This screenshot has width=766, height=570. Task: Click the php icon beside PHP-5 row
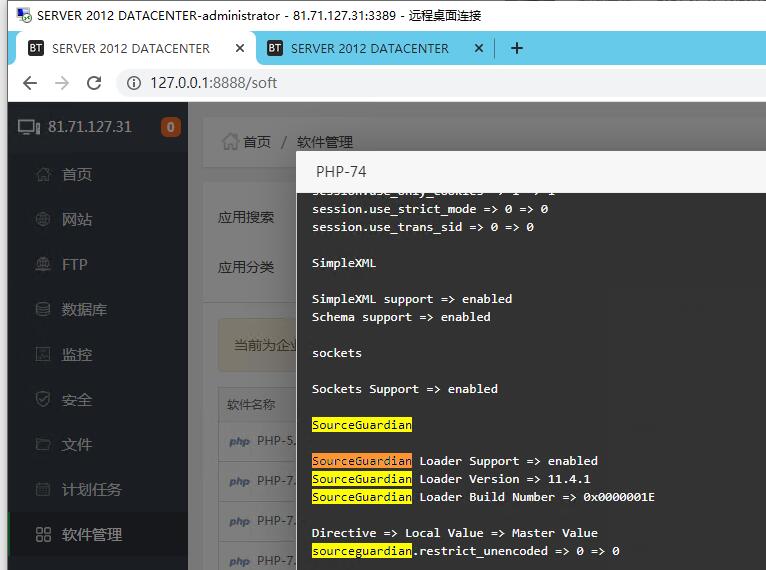(239, 442)
